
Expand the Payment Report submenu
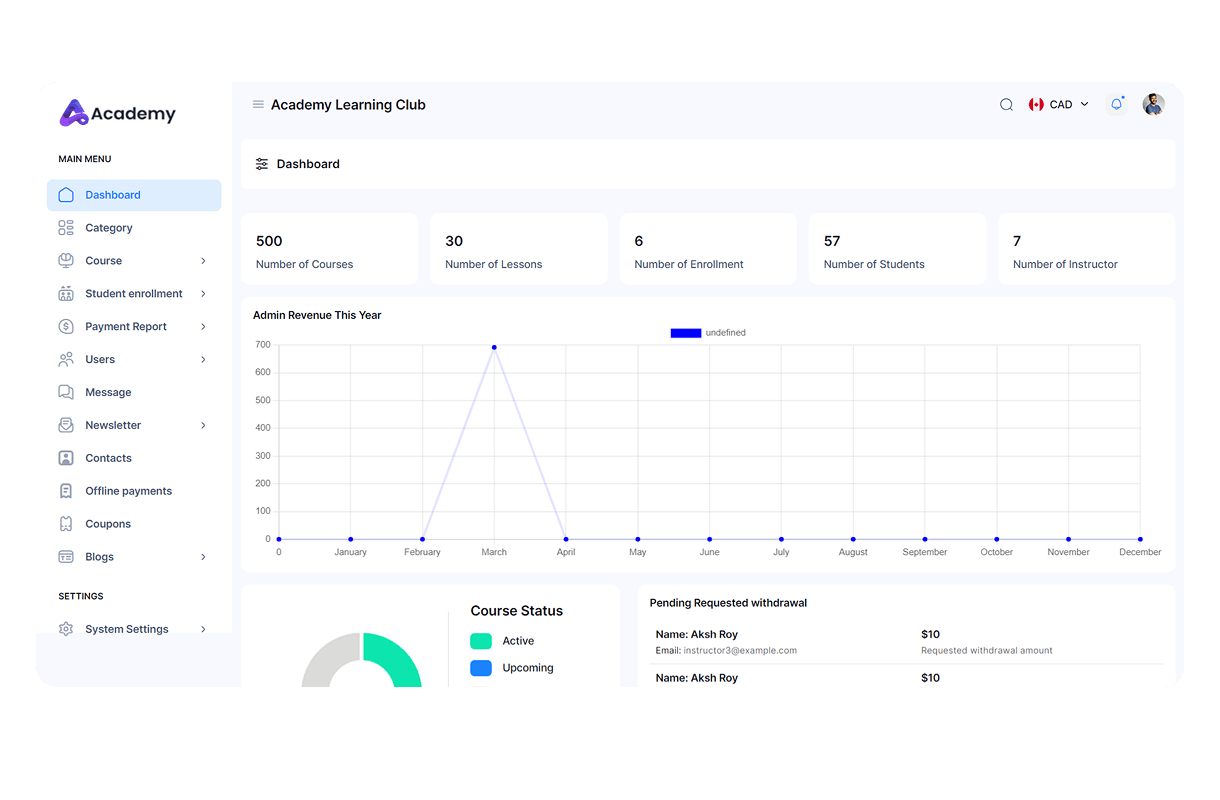tap(203, 327)
